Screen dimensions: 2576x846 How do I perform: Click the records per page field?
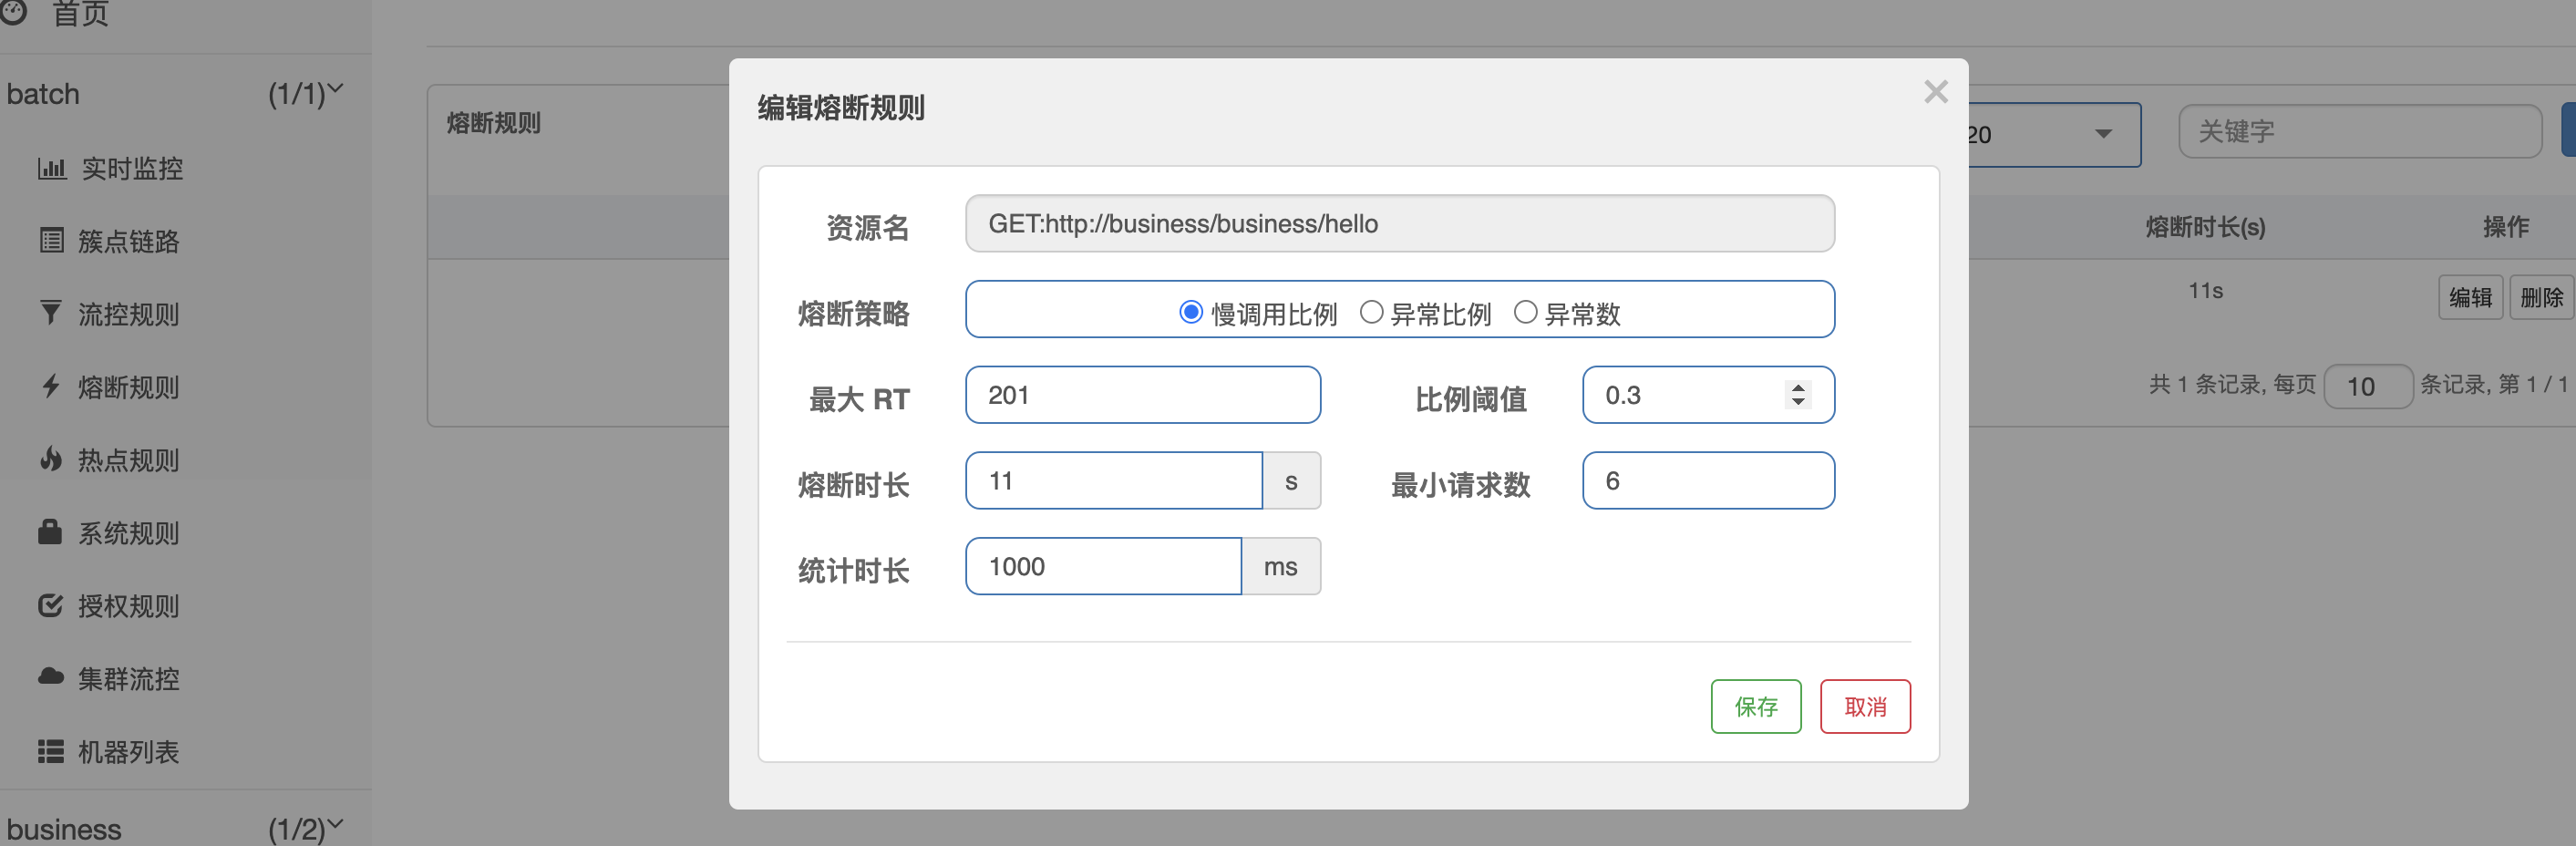[x=2368, y=386]
